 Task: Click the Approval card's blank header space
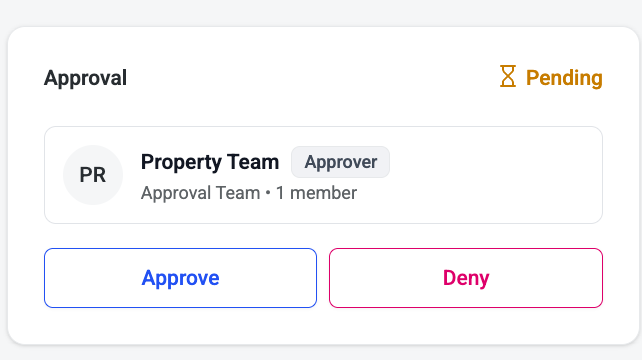click(313, 78)
